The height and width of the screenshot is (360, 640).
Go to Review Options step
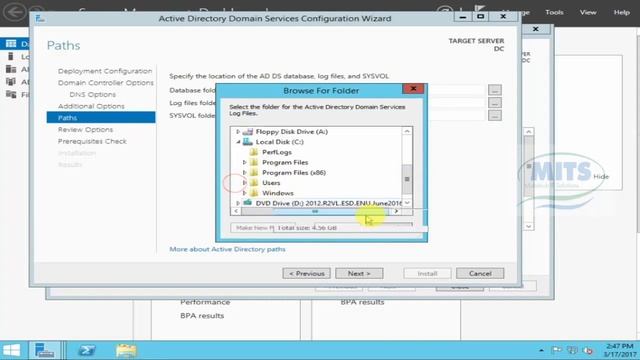point(85,130)
